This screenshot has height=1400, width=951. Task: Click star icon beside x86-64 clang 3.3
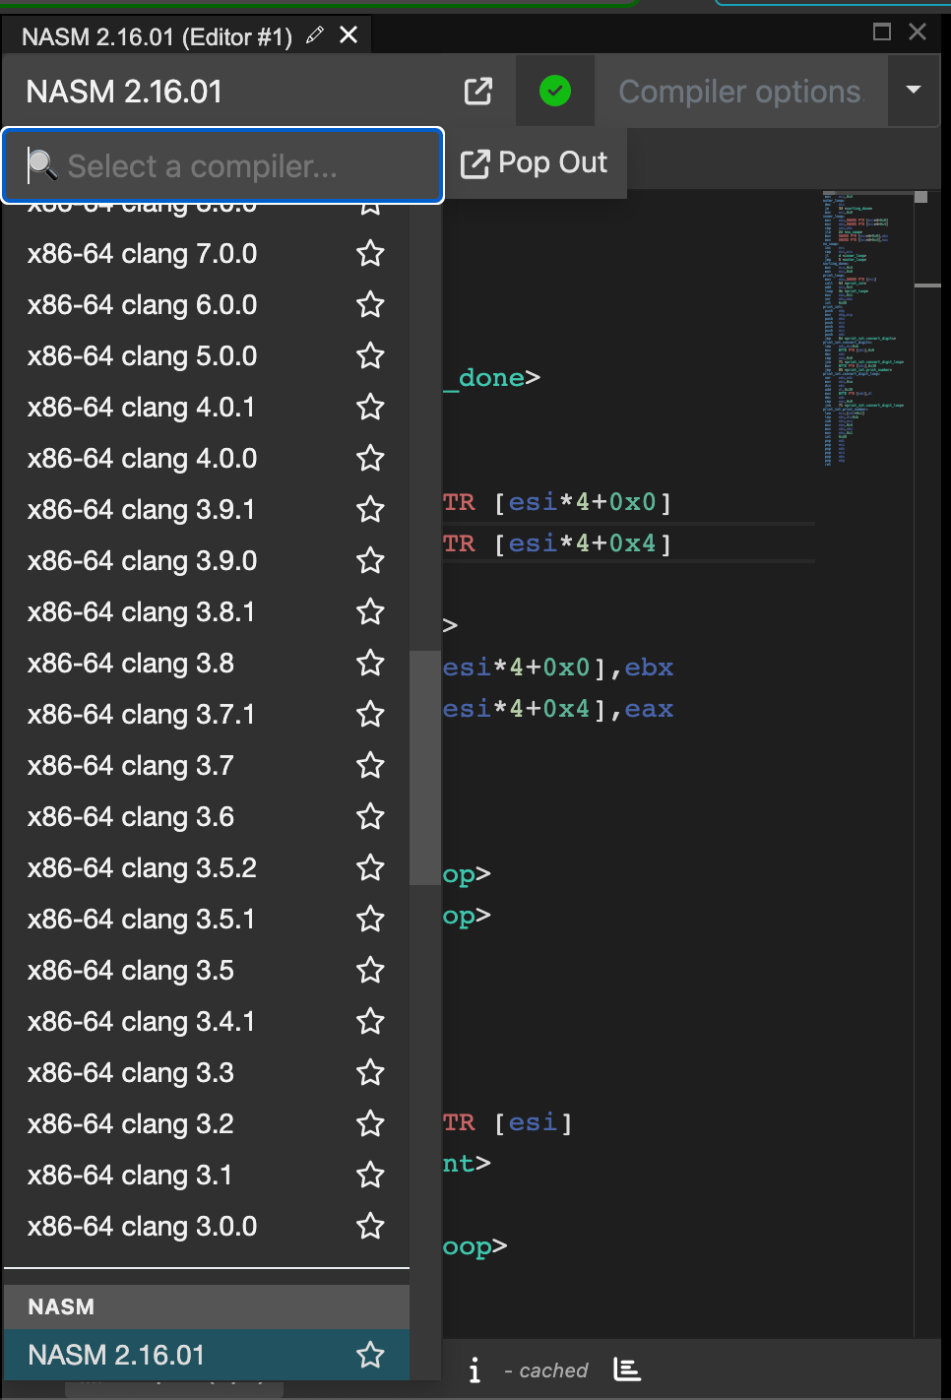click(x=370, y=1073)
